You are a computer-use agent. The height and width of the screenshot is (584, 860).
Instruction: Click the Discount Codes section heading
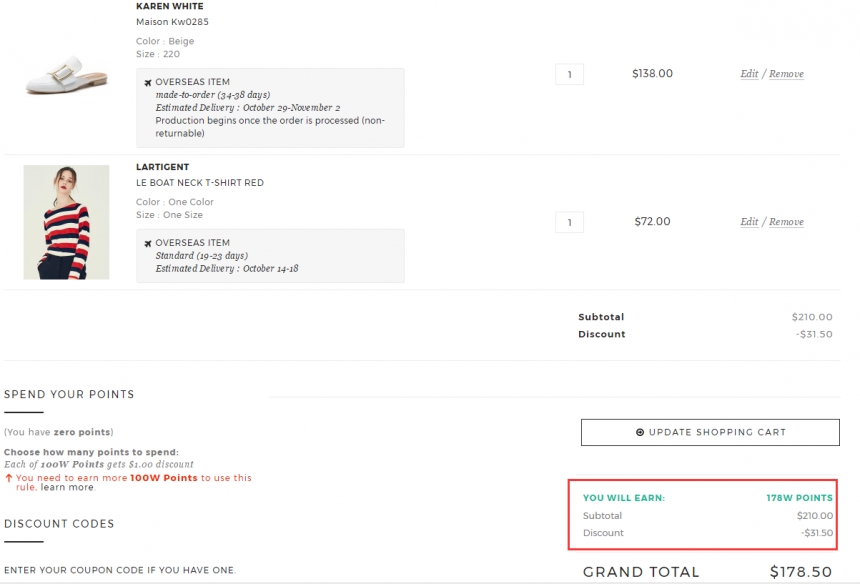59,524
